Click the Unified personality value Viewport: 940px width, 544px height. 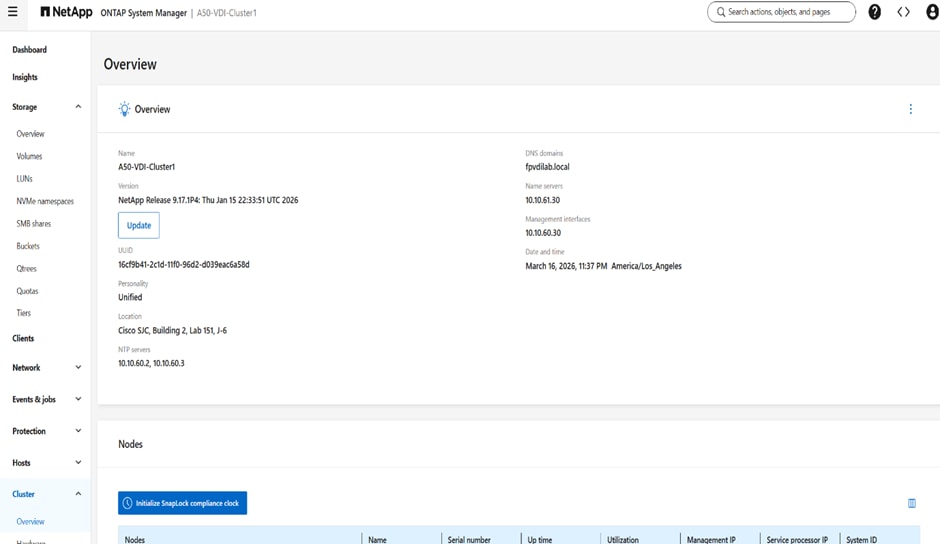coord(130,297)
